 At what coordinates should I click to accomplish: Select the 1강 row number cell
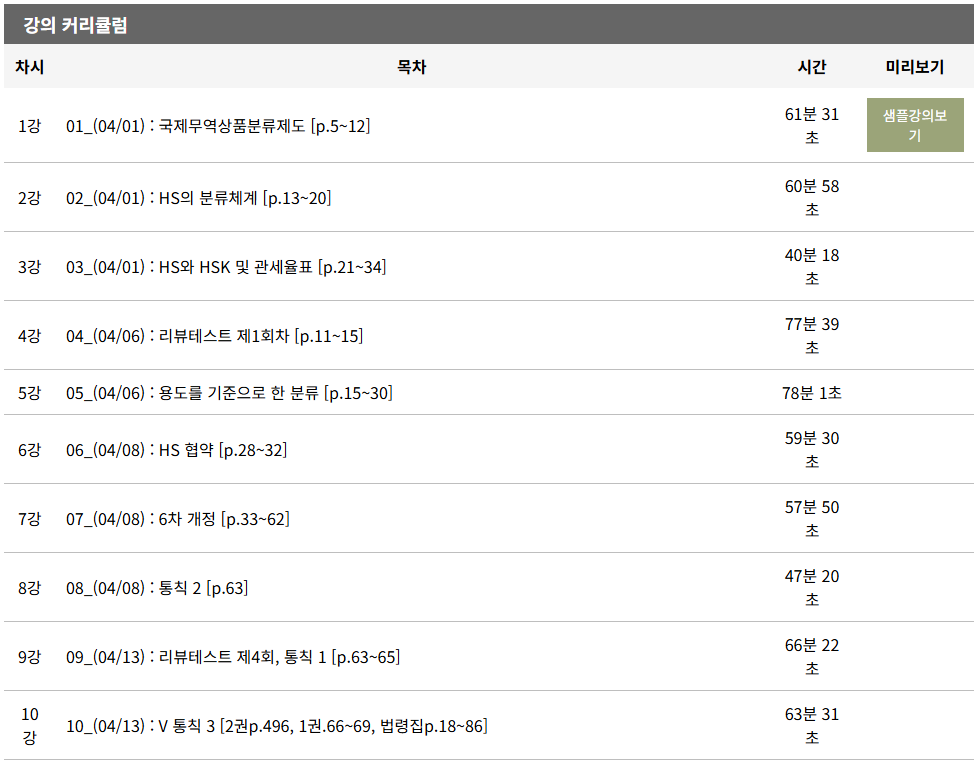[29, 126]
